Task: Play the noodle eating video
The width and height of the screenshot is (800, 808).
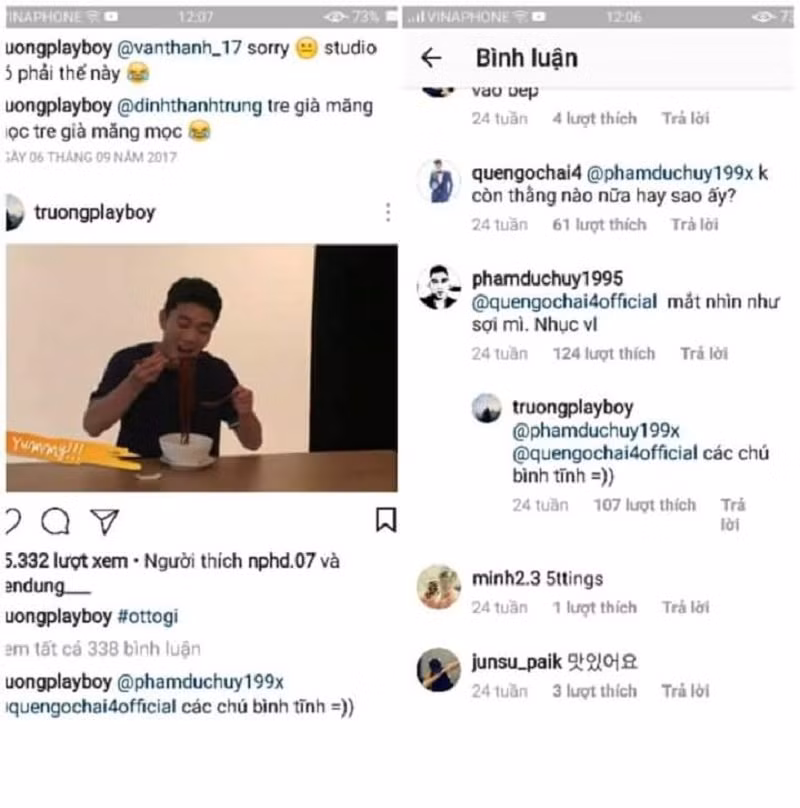Action: 202,368
